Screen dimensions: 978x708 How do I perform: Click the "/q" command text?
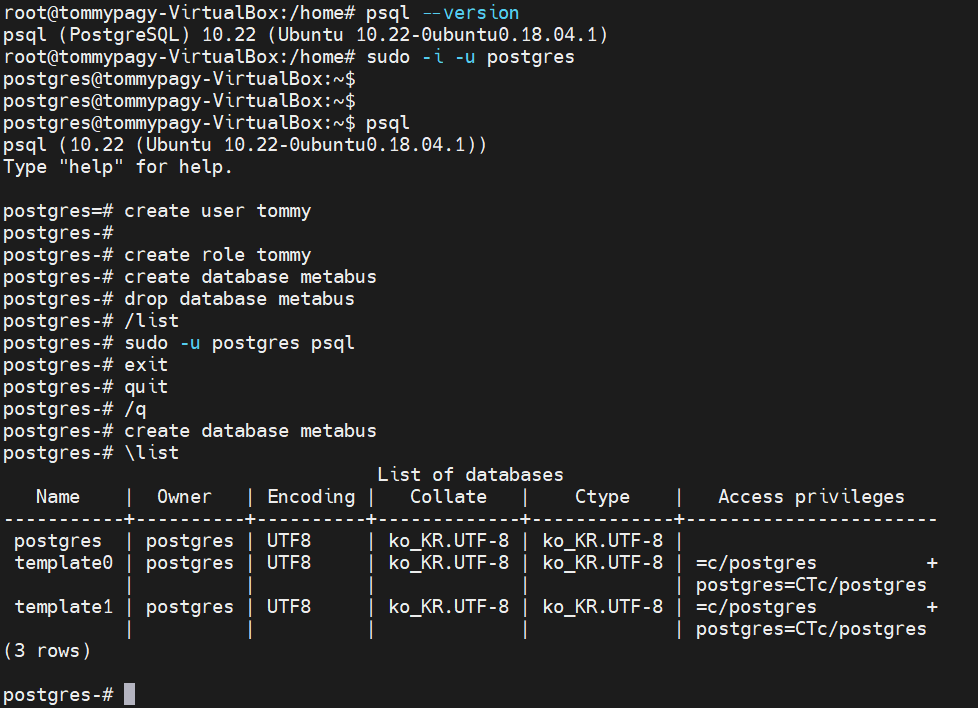[x=135, y=409]
